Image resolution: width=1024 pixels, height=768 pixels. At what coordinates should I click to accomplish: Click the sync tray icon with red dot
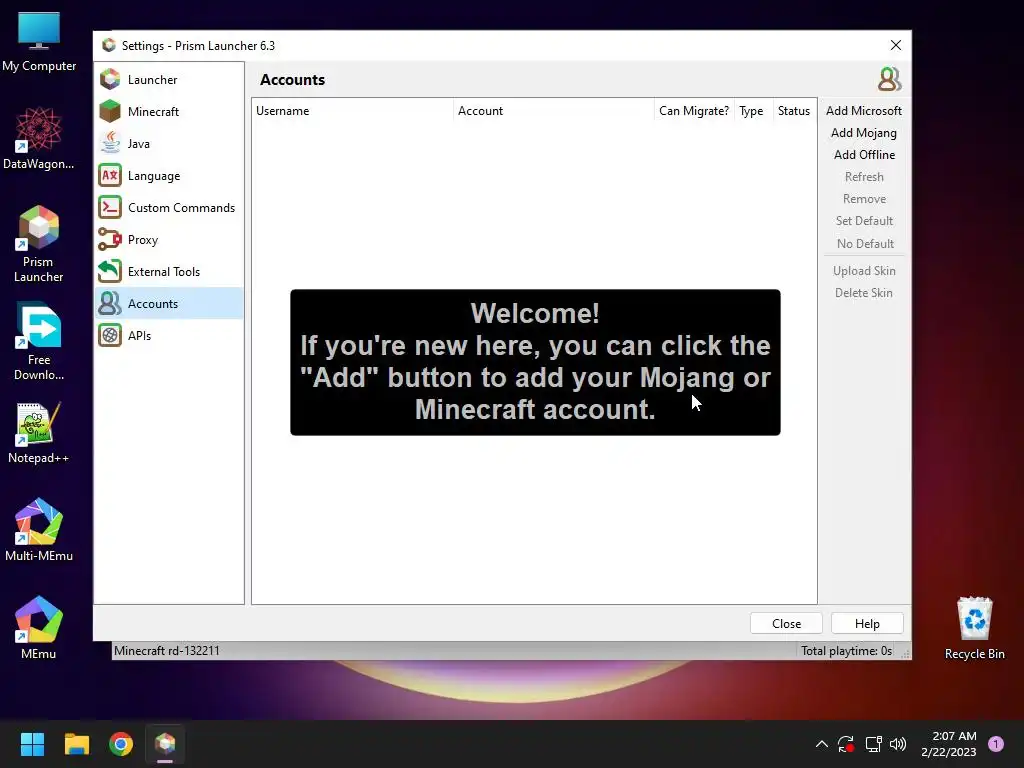click(x=846, y=744)
